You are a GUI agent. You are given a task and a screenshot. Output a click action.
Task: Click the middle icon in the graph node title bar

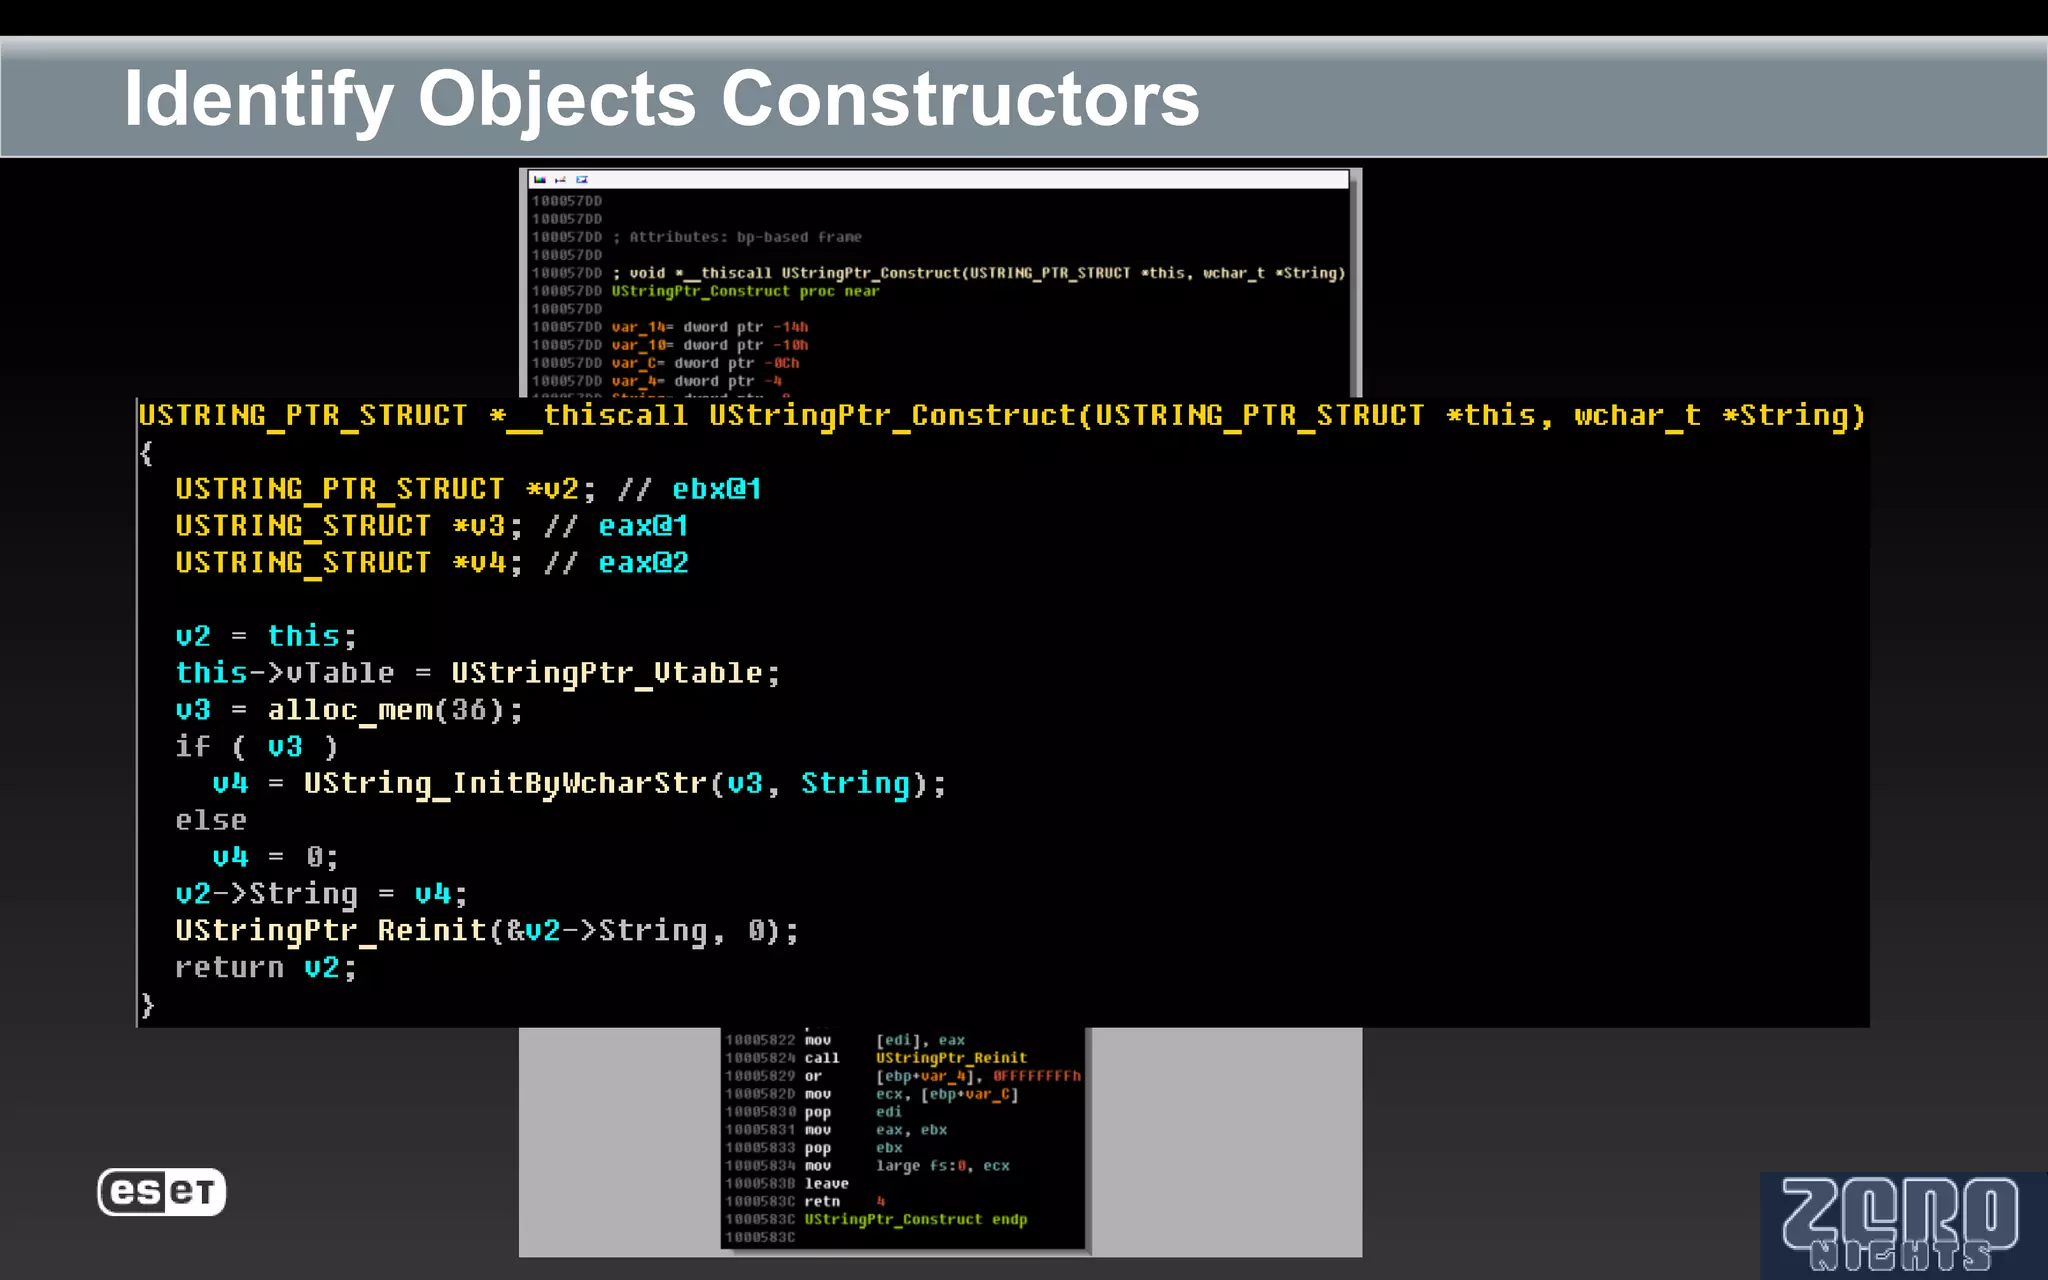(x=560, y=180)
